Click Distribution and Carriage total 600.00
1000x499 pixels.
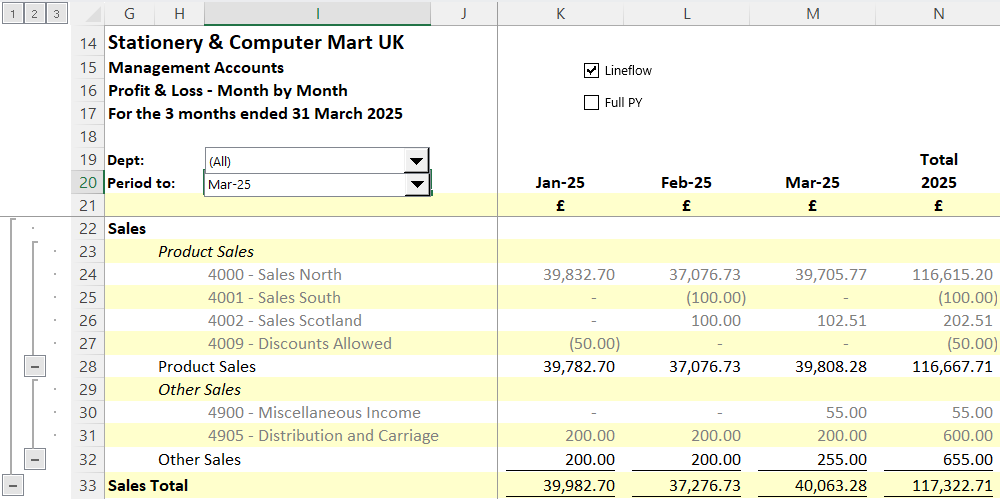click(x=968, y=436)
